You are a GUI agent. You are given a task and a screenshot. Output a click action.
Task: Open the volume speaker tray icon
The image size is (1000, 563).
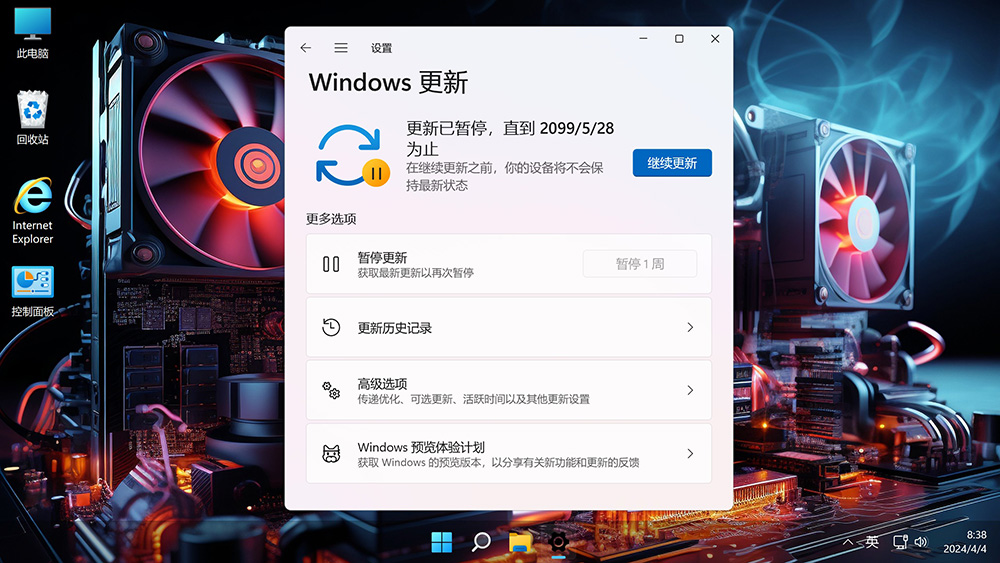pyautogui.click(x=921, y=542)
